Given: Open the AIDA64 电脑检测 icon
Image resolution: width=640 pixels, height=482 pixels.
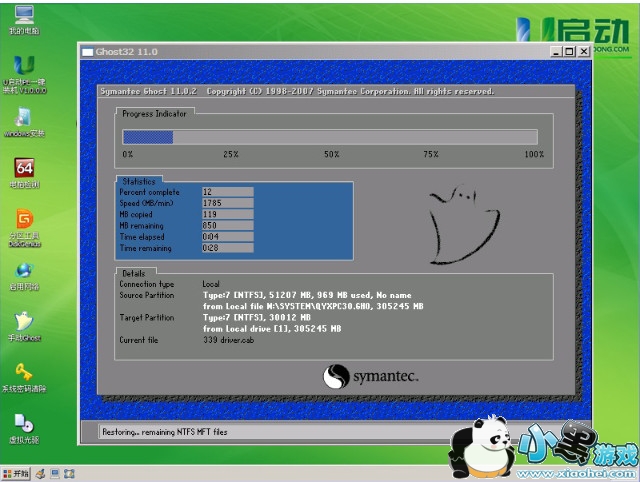Looking at the screenshot, I should click(x=24, y=173).
